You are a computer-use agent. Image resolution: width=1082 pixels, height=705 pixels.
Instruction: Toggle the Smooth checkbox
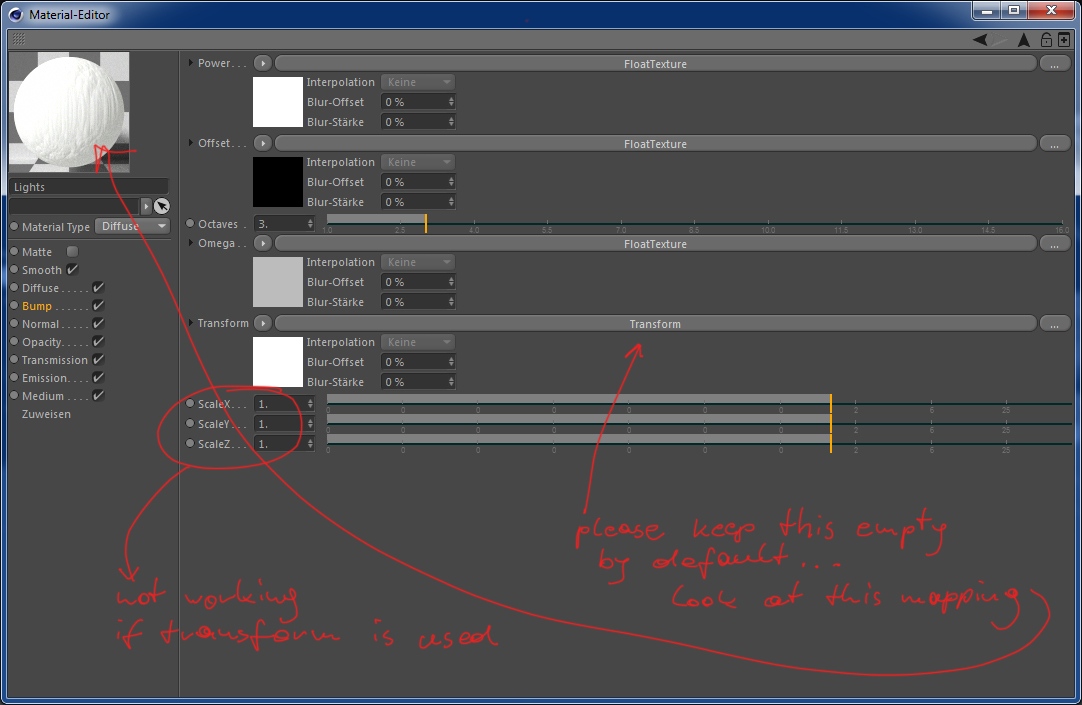(x=72, y=270)
